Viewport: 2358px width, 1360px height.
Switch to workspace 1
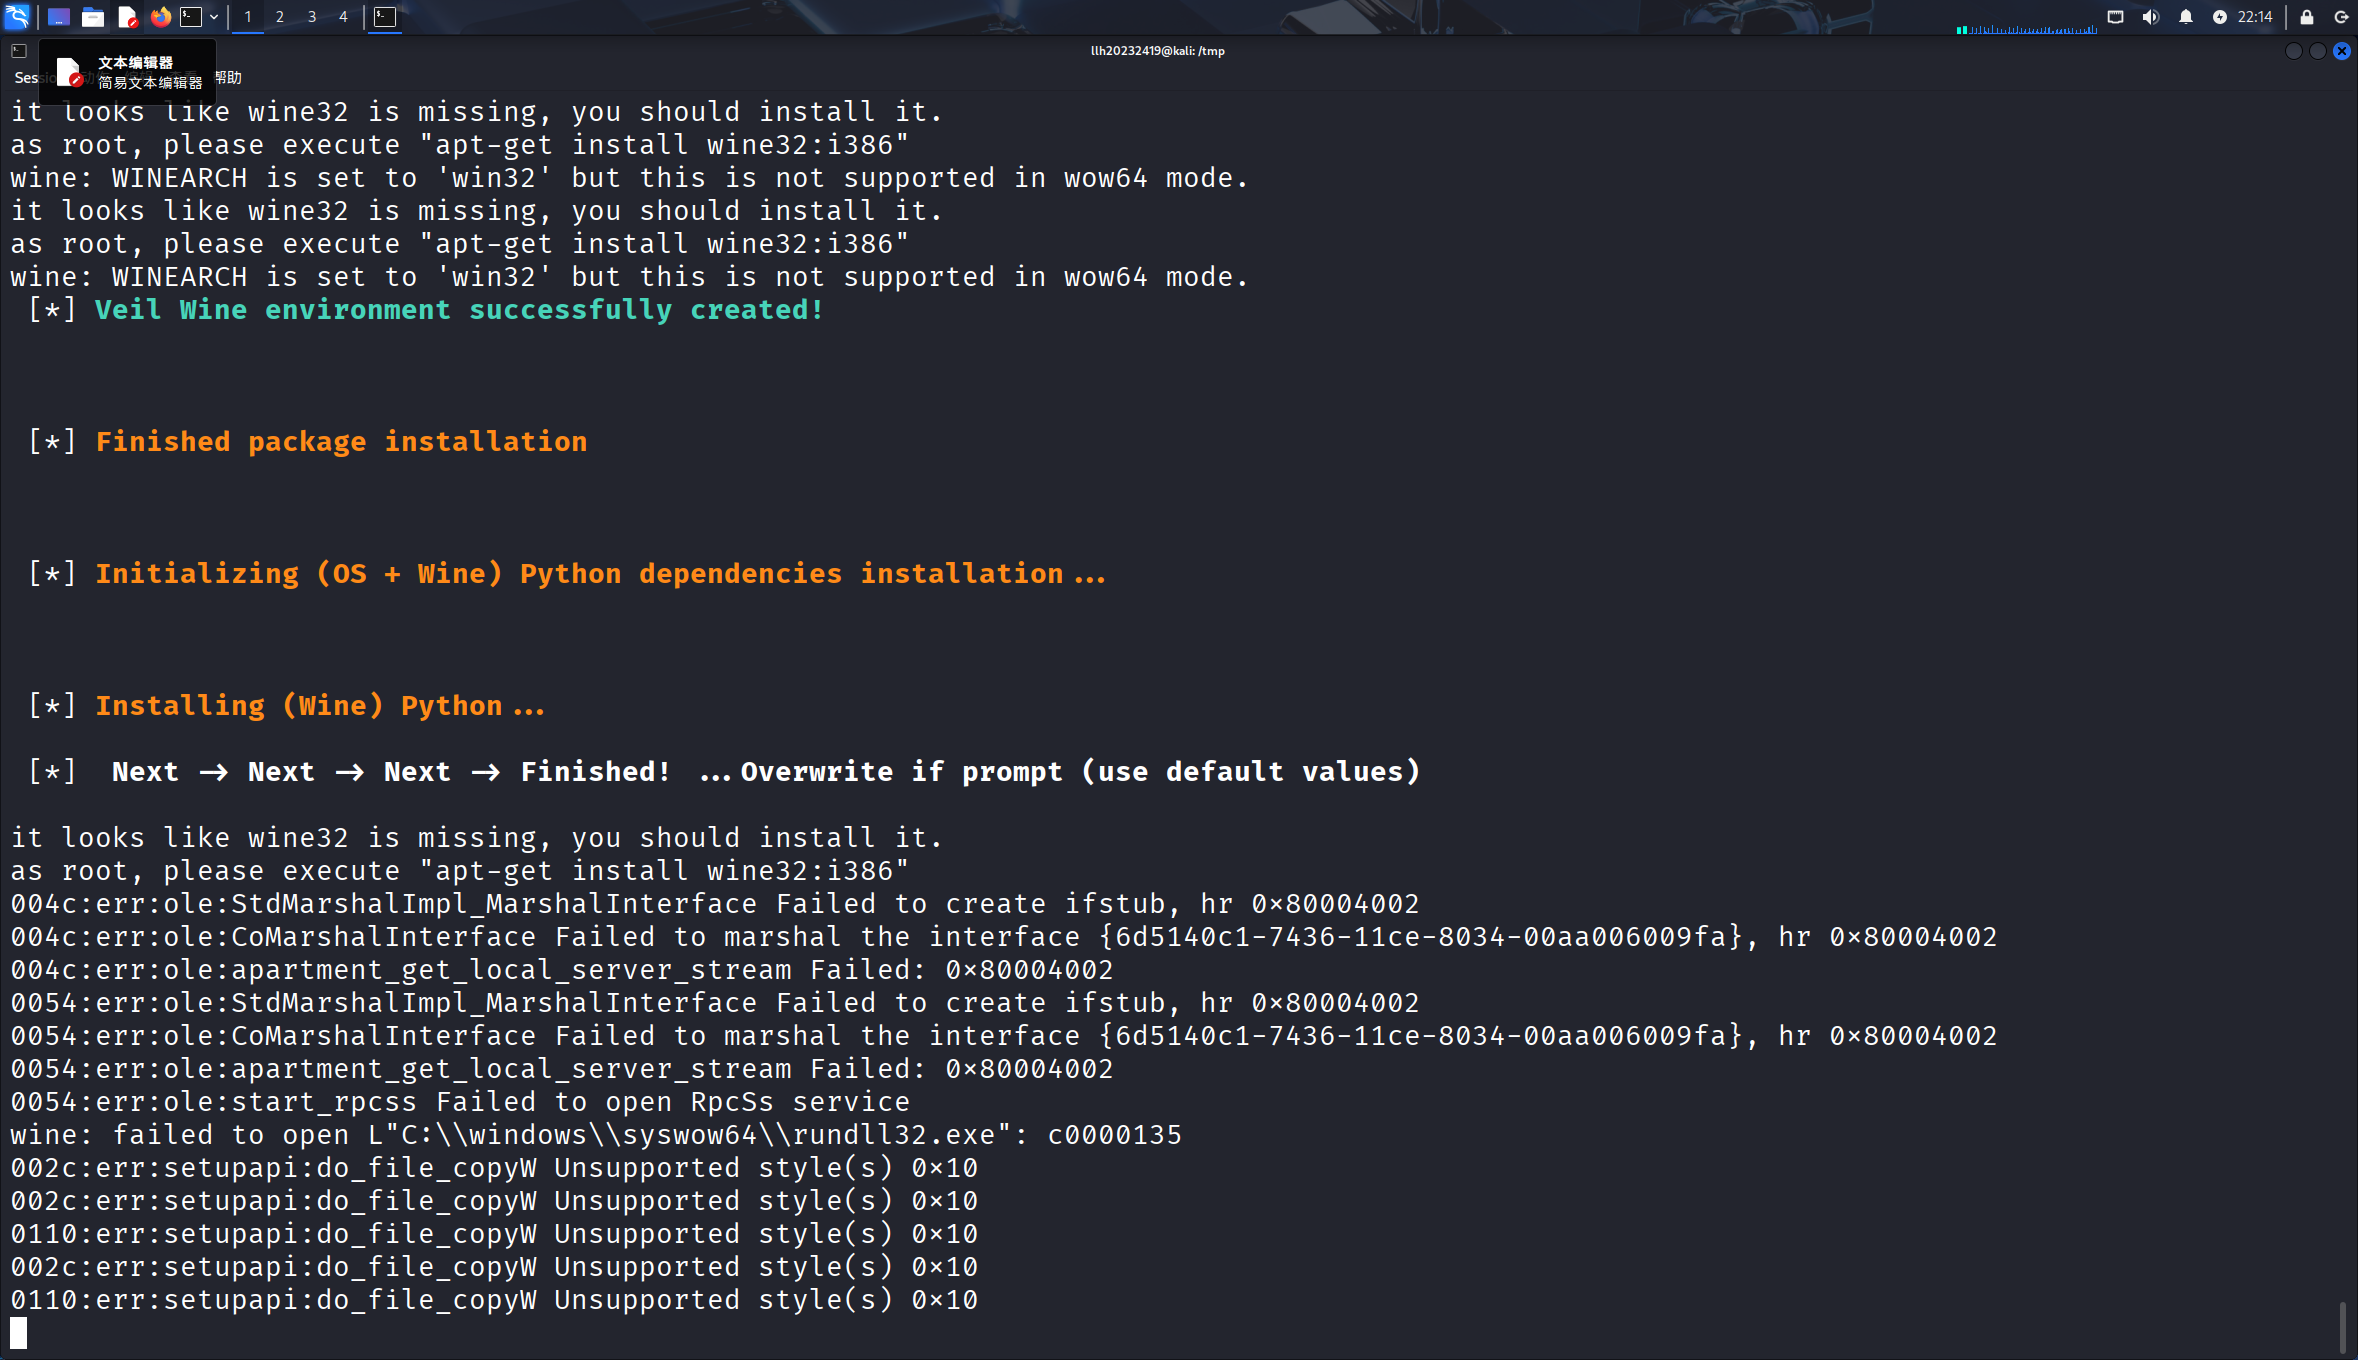pos(248,17)
